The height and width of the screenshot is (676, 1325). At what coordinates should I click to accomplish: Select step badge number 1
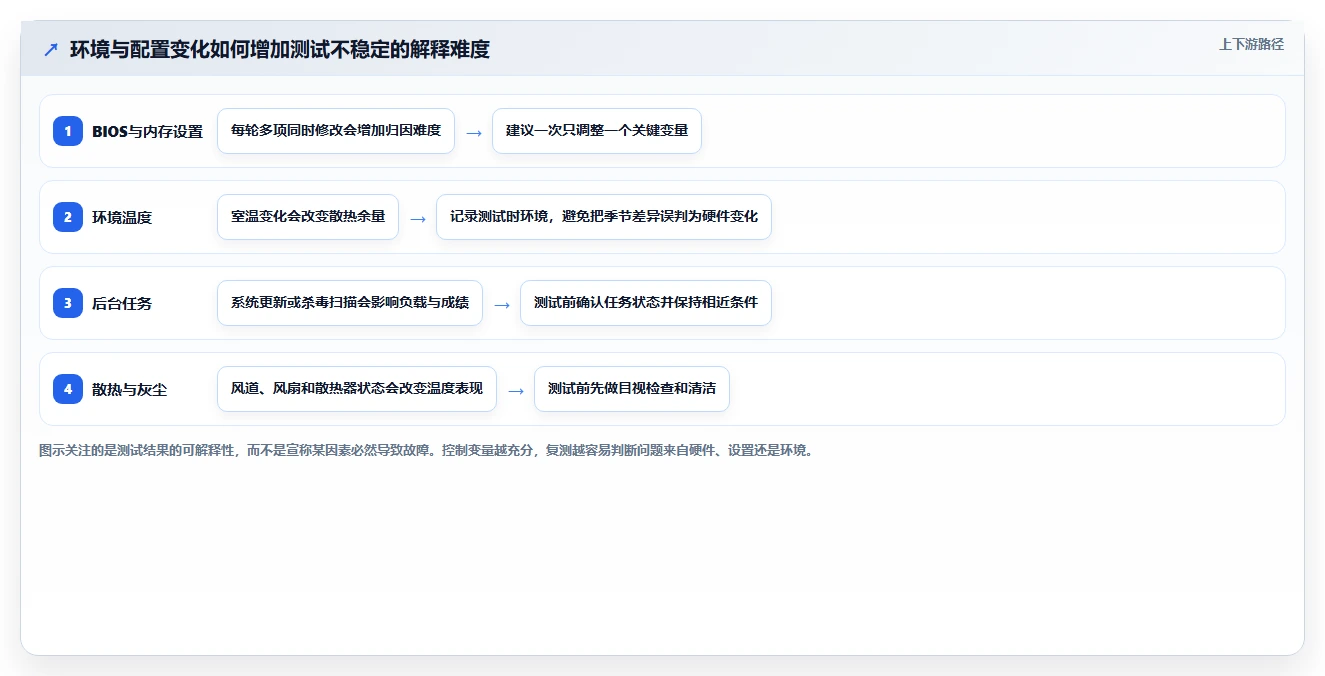68,131
